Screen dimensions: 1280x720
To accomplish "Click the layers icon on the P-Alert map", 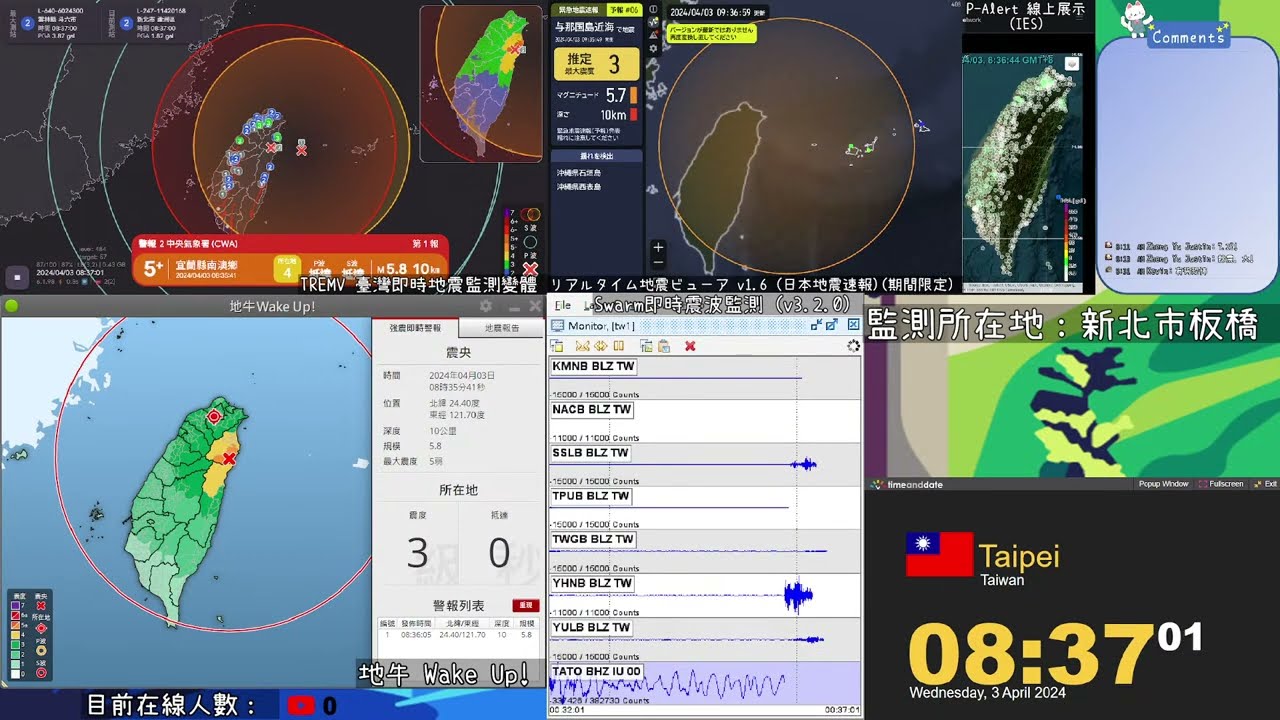I will click(1072, 64).
